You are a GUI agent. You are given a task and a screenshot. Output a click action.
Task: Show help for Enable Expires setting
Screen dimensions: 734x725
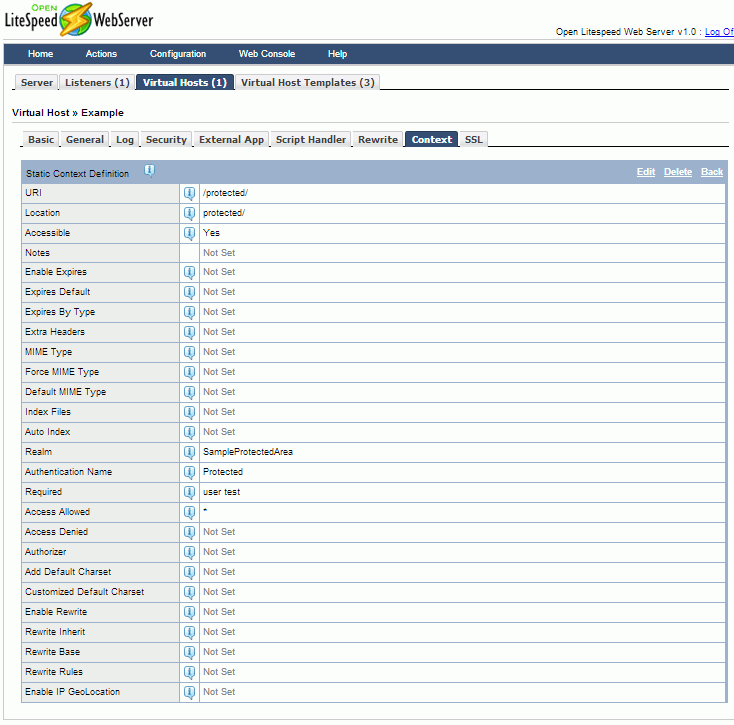pyautogui.click(x=189, y=272)
